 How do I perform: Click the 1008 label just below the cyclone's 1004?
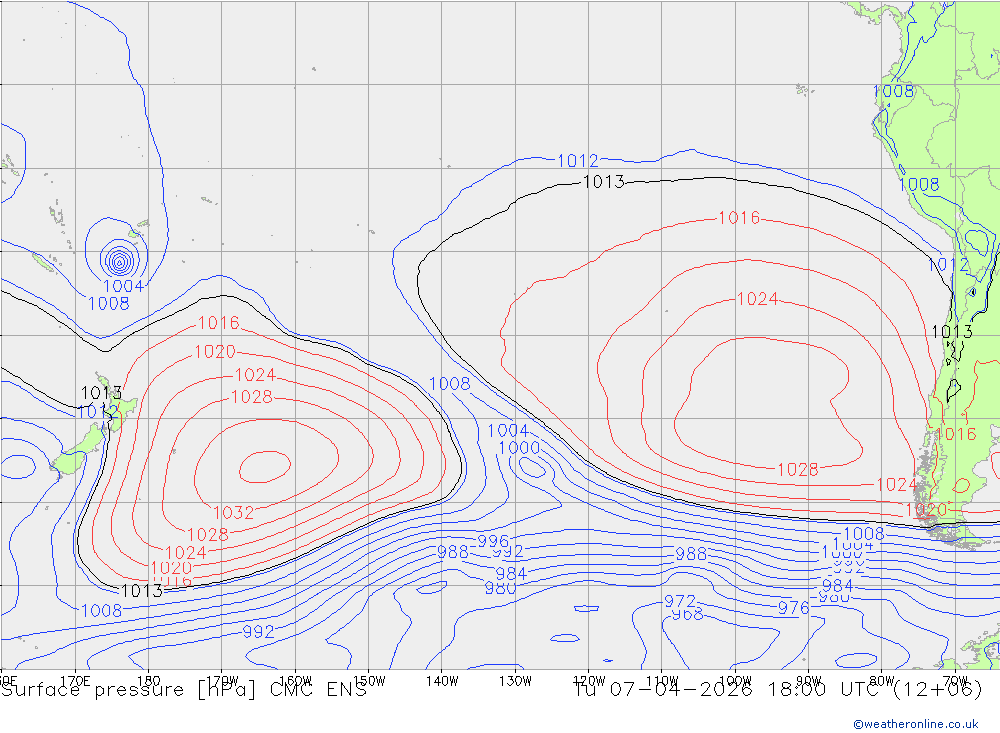[108, 304]
